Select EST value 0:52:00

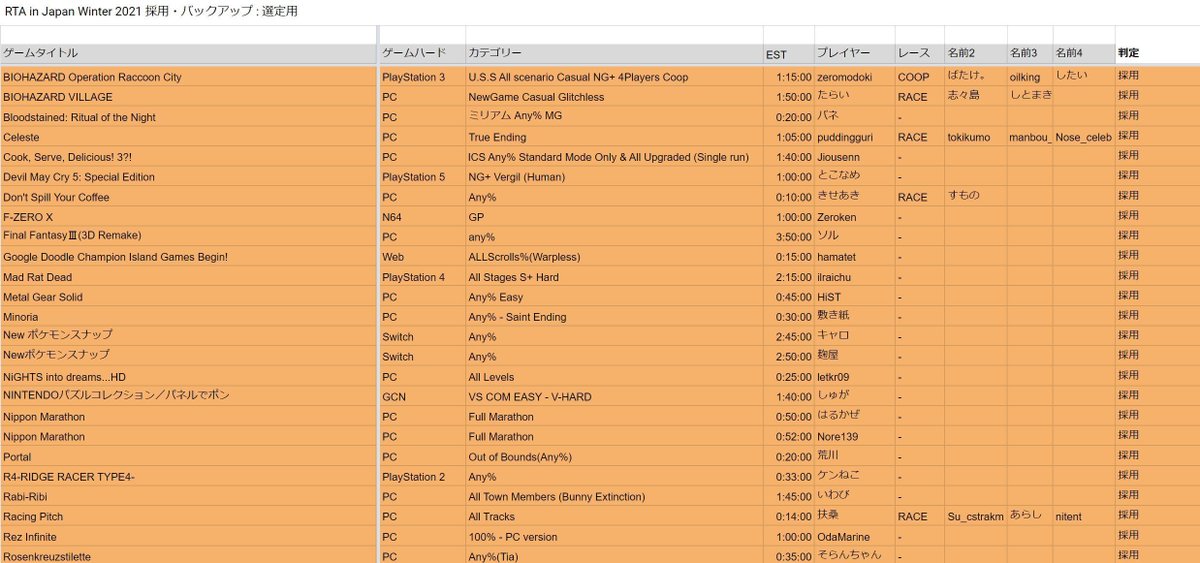(x=788, y=436)
